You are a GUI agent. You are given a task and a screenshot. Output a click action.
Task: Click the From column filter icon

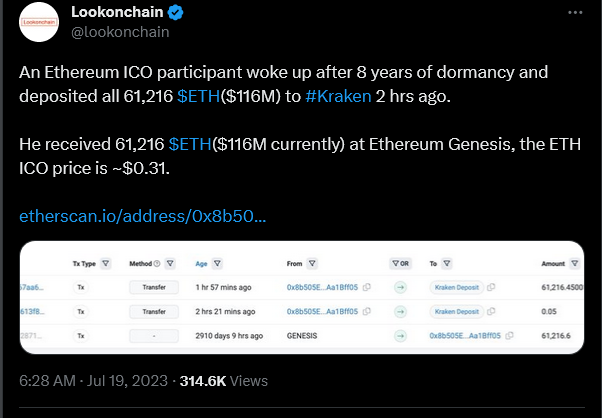pyautogui.click(x=312, y=264)
